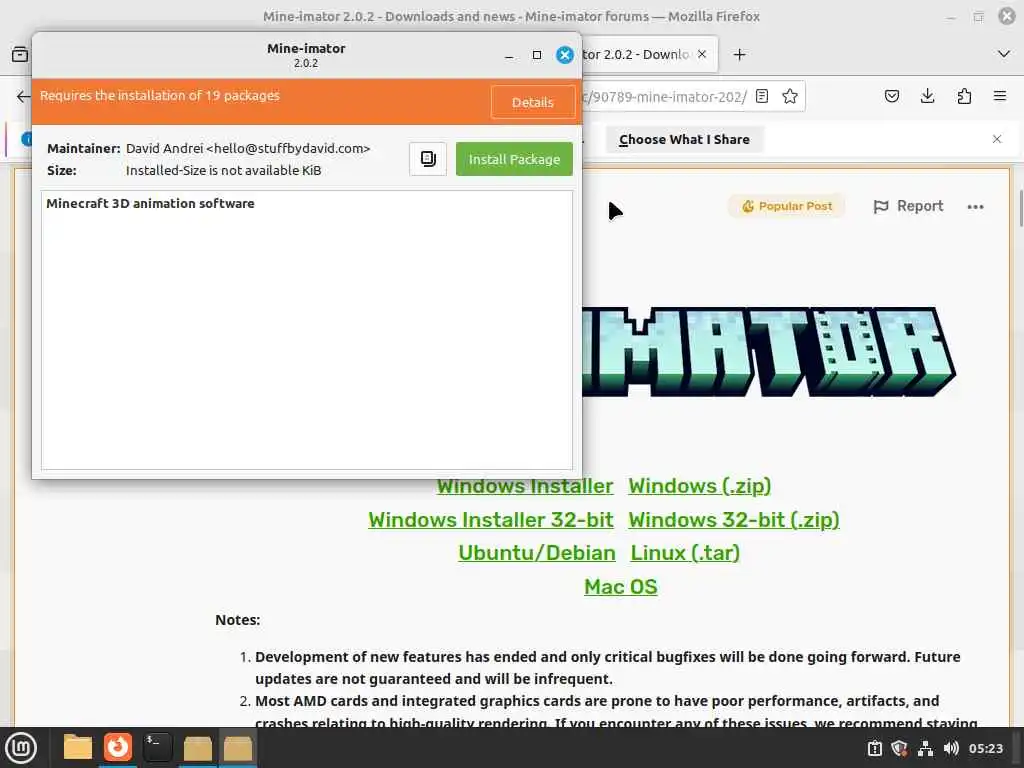
Task: Click the maintainer email David Andrei text
Action: pyautogui.click(x=248, y=148)
